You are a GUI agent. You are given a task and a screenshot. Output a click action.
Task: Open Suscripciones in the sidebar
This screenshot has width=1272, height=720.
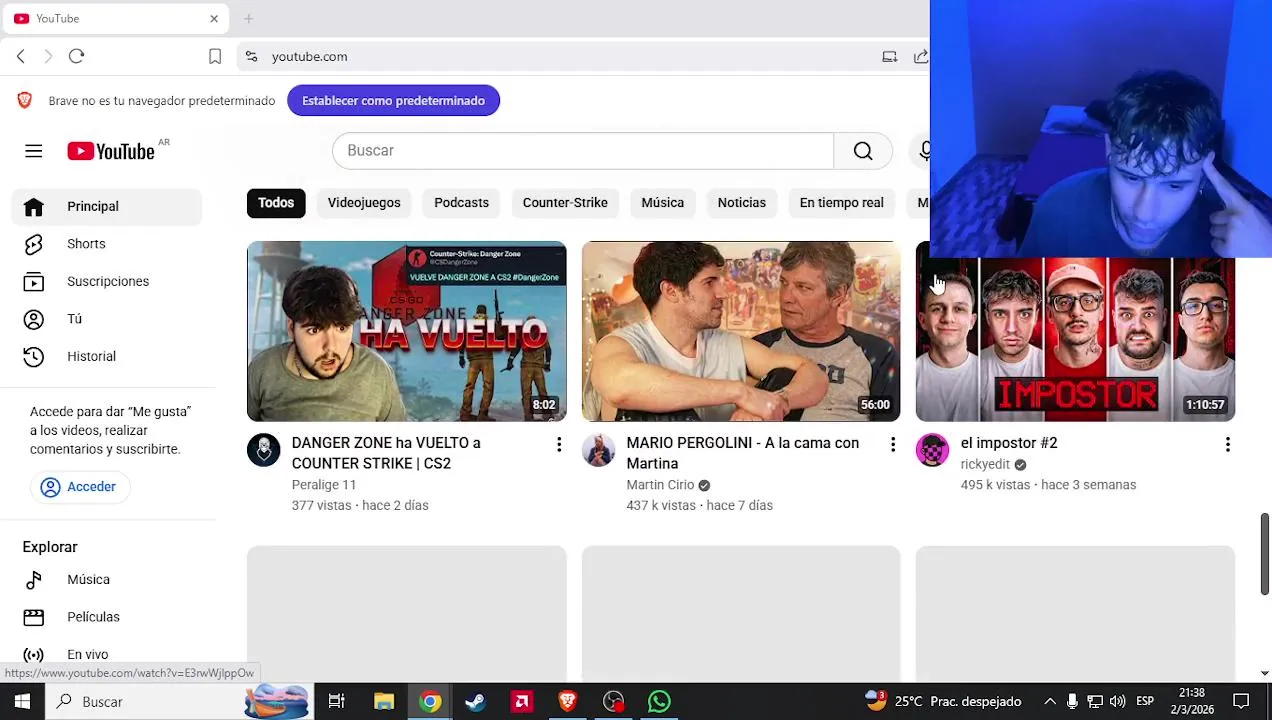[107, 282]
